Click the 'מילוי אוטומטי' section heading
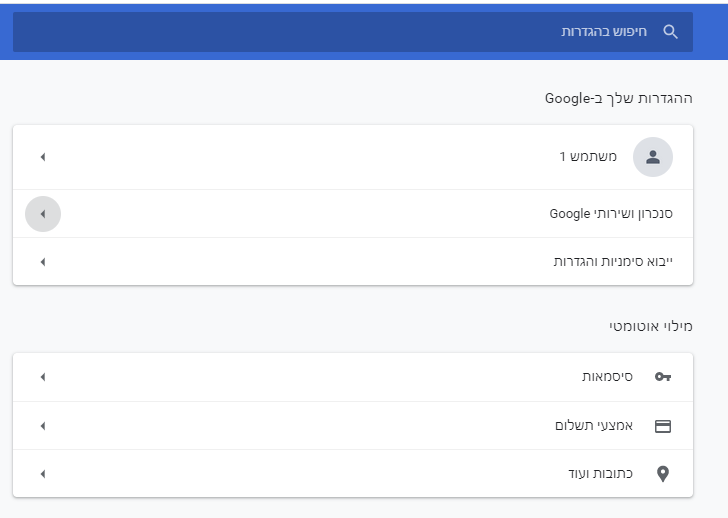 (x=650, y=326)
